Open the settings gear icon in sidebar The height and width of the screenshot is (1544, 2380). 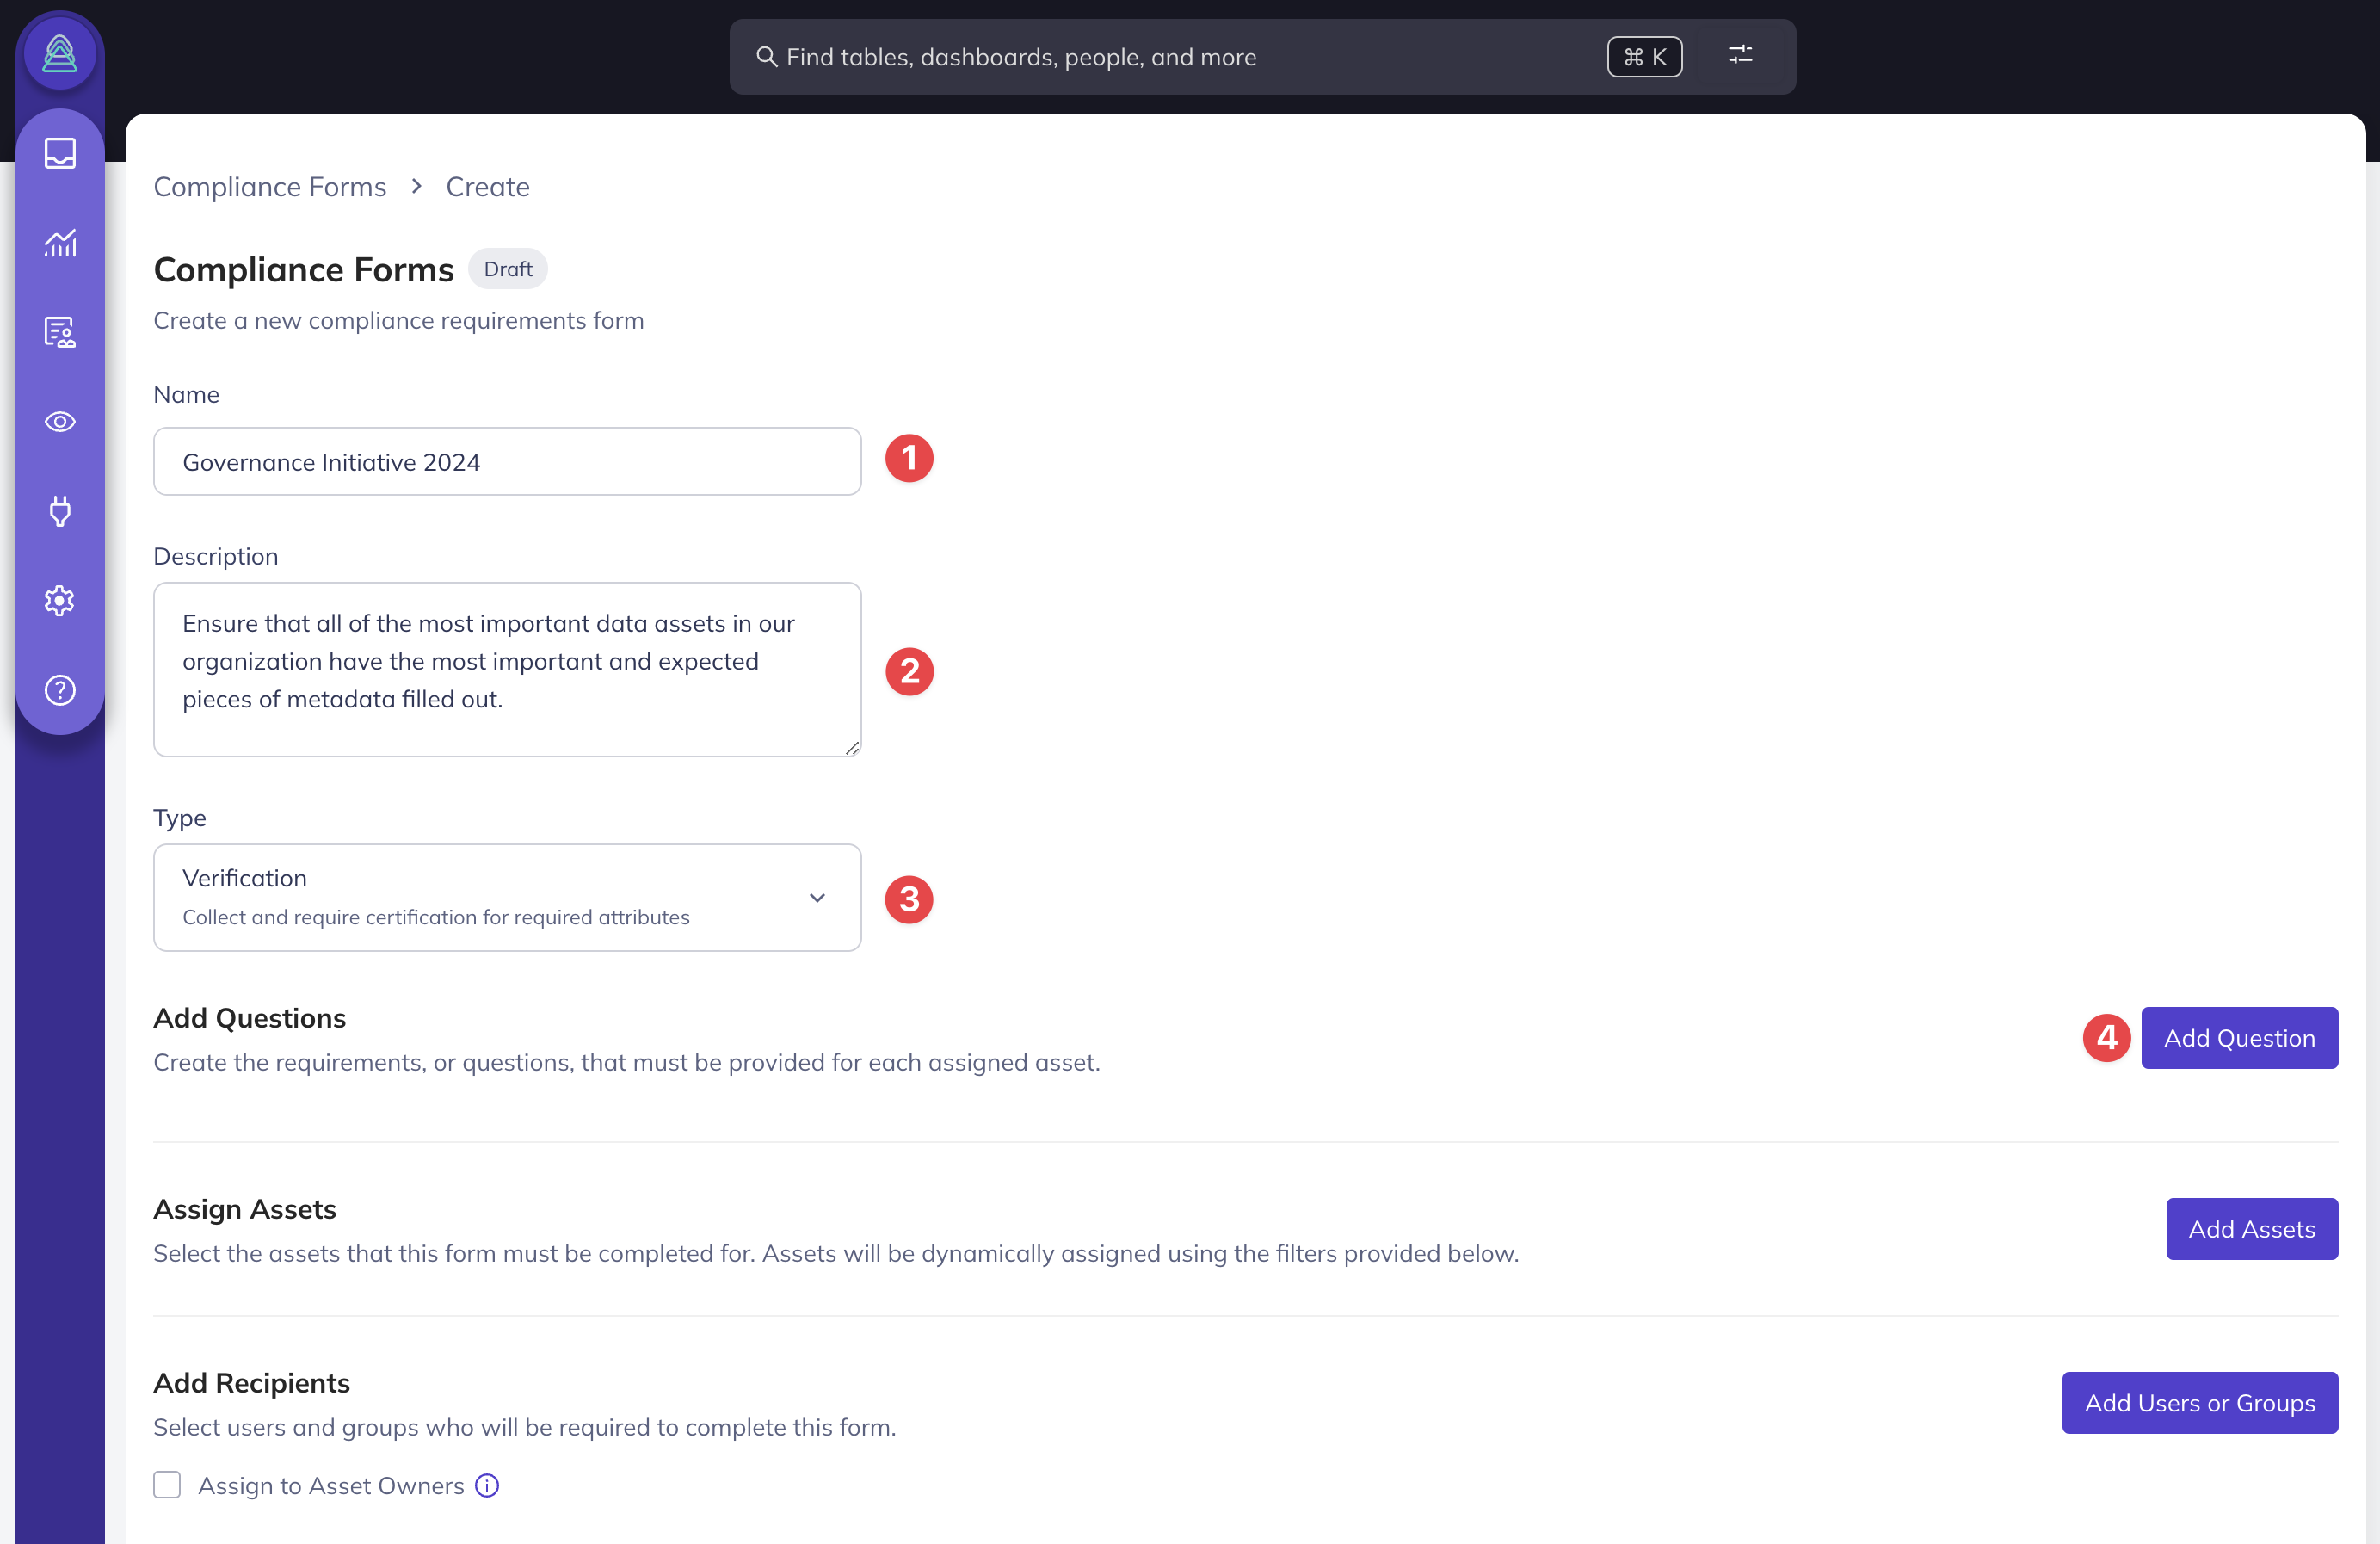(x=60, y=600)
